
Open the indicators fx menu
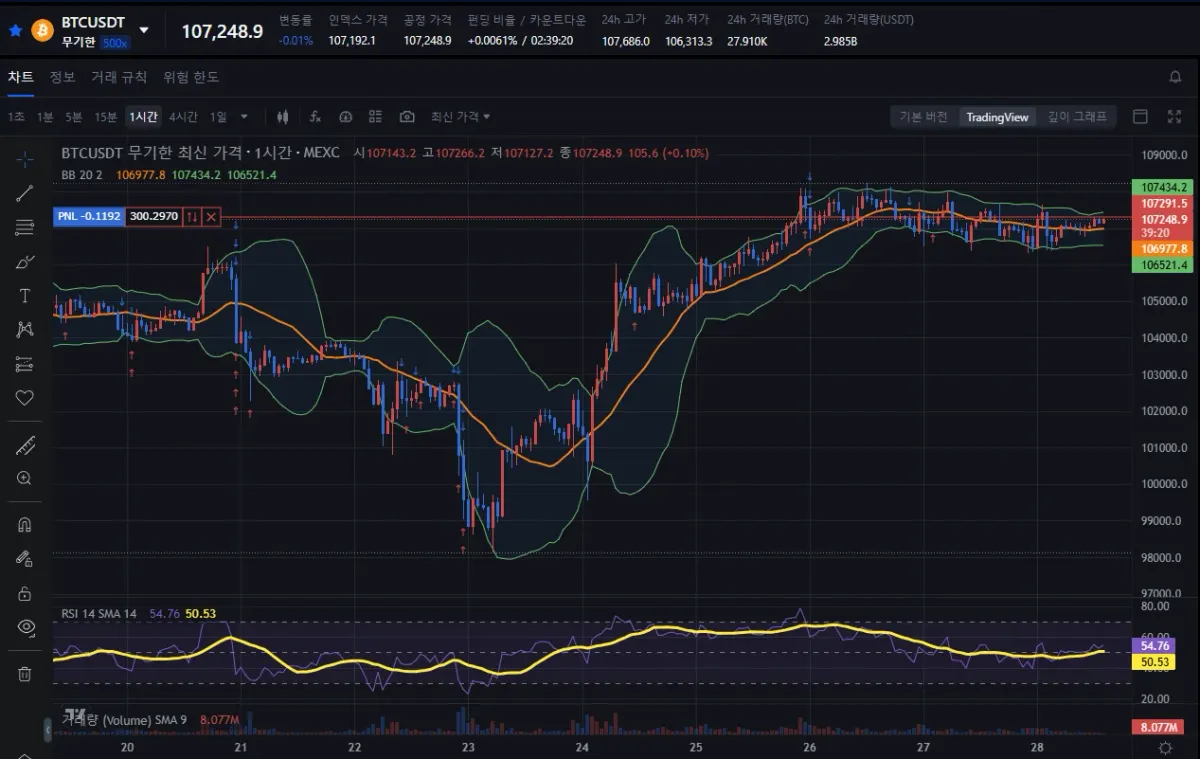click(x=315, y=117)
